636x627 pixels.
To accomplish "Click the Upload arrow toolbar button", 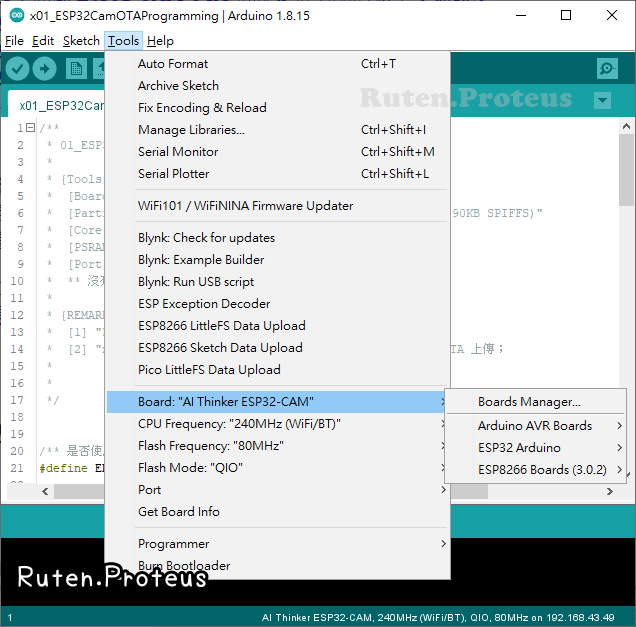I will [44, 69].
